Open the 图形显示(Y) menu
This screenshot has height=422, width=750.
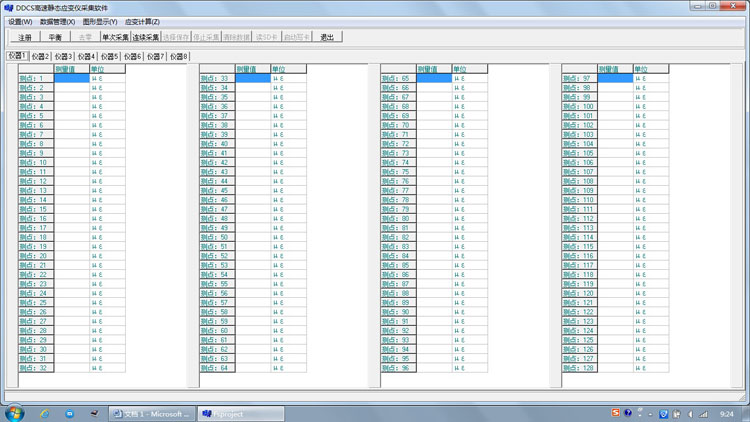[99, 21]
